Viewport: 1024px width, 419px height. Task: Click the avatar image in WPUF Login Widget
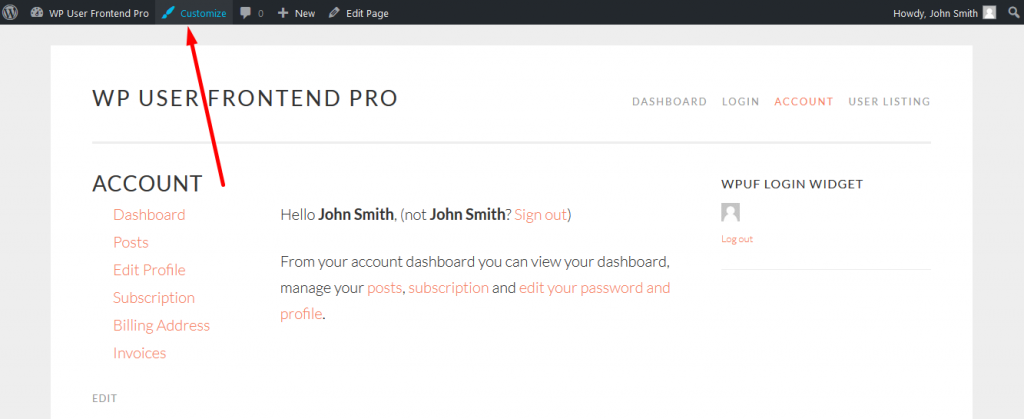pos(730,212)
